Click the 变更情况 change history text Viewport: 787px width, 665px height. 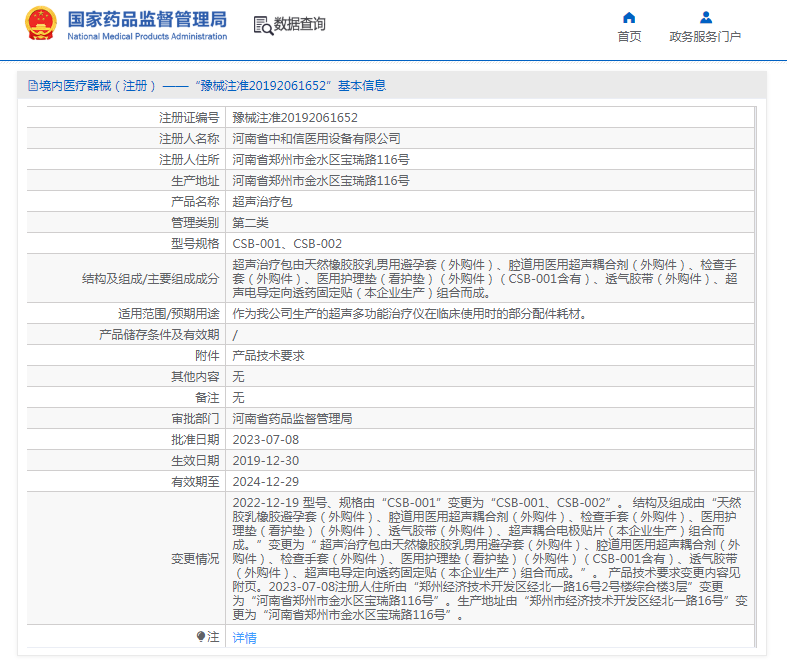click(490, 559)
